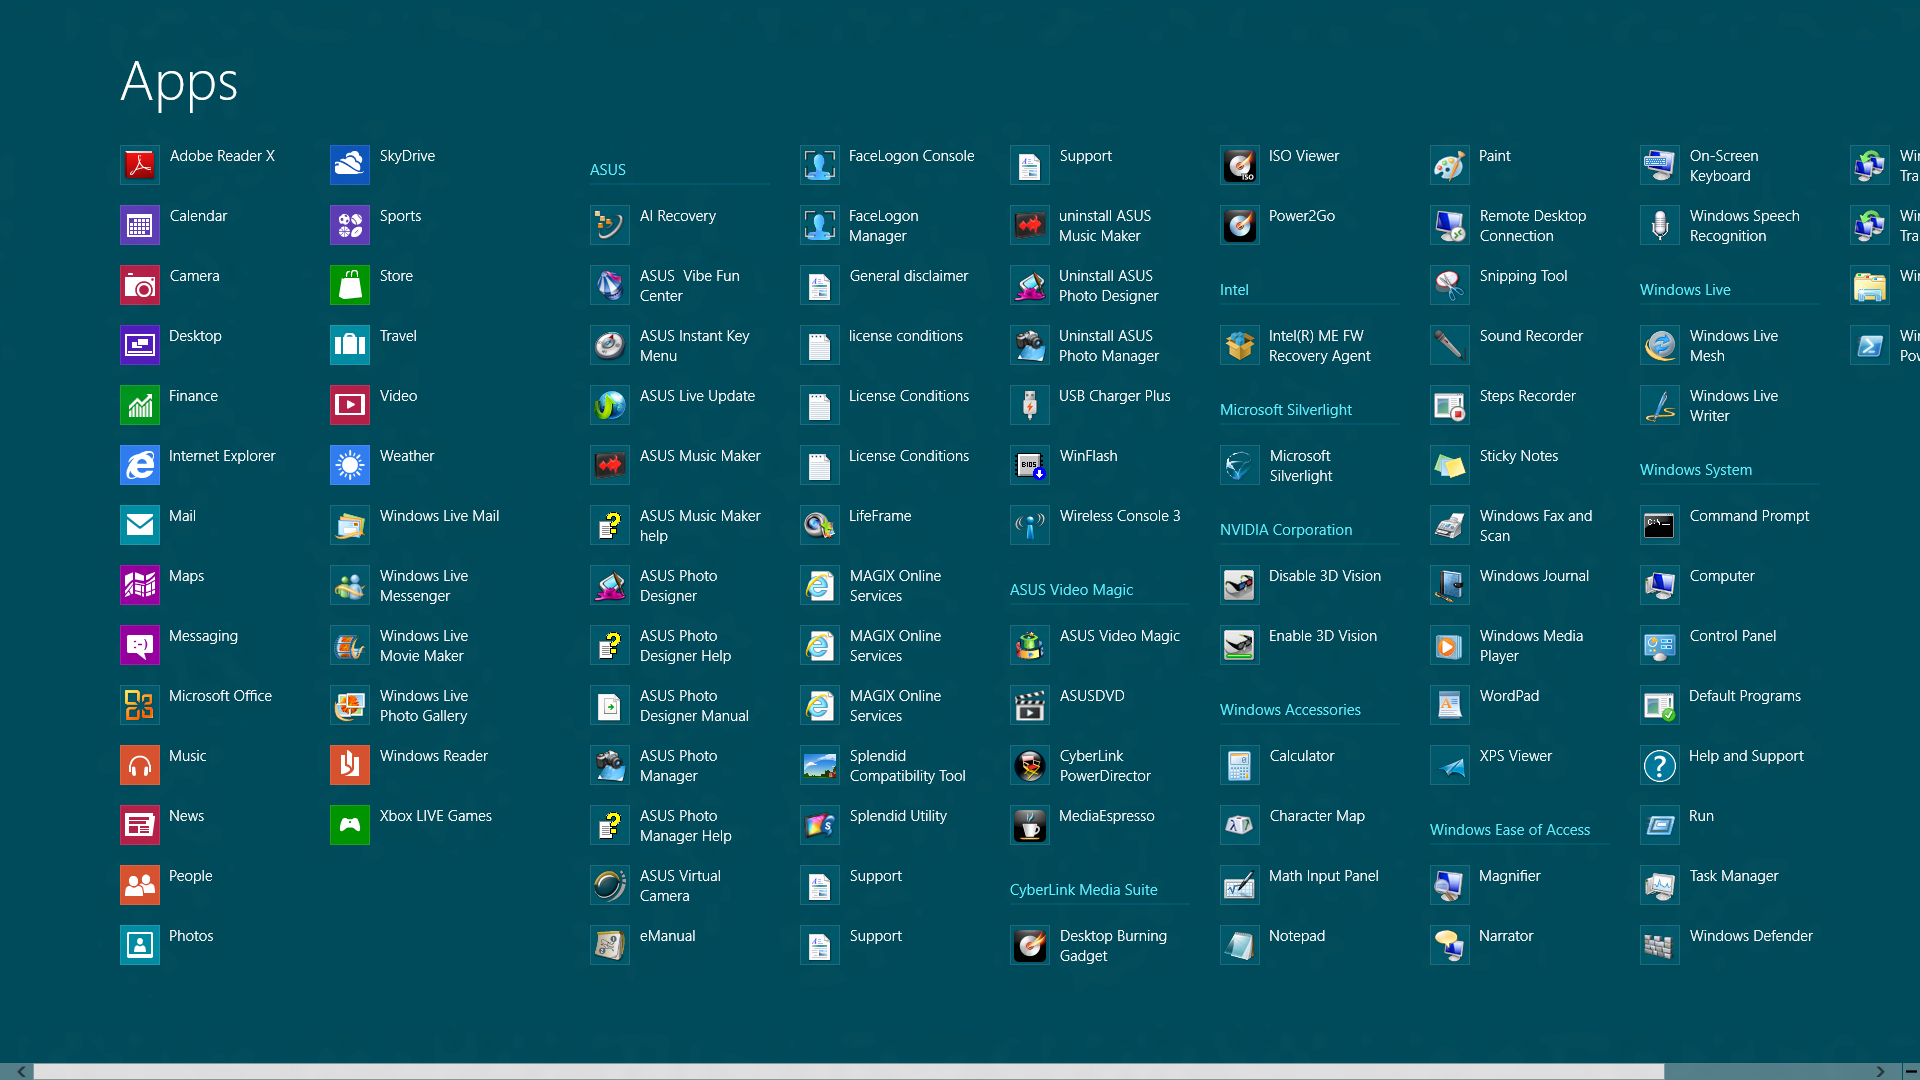The width and height of the screenshot is (1920, 1080).
Task: Expand NVIDIA Corporation section header
Action: coord(1284,529)
